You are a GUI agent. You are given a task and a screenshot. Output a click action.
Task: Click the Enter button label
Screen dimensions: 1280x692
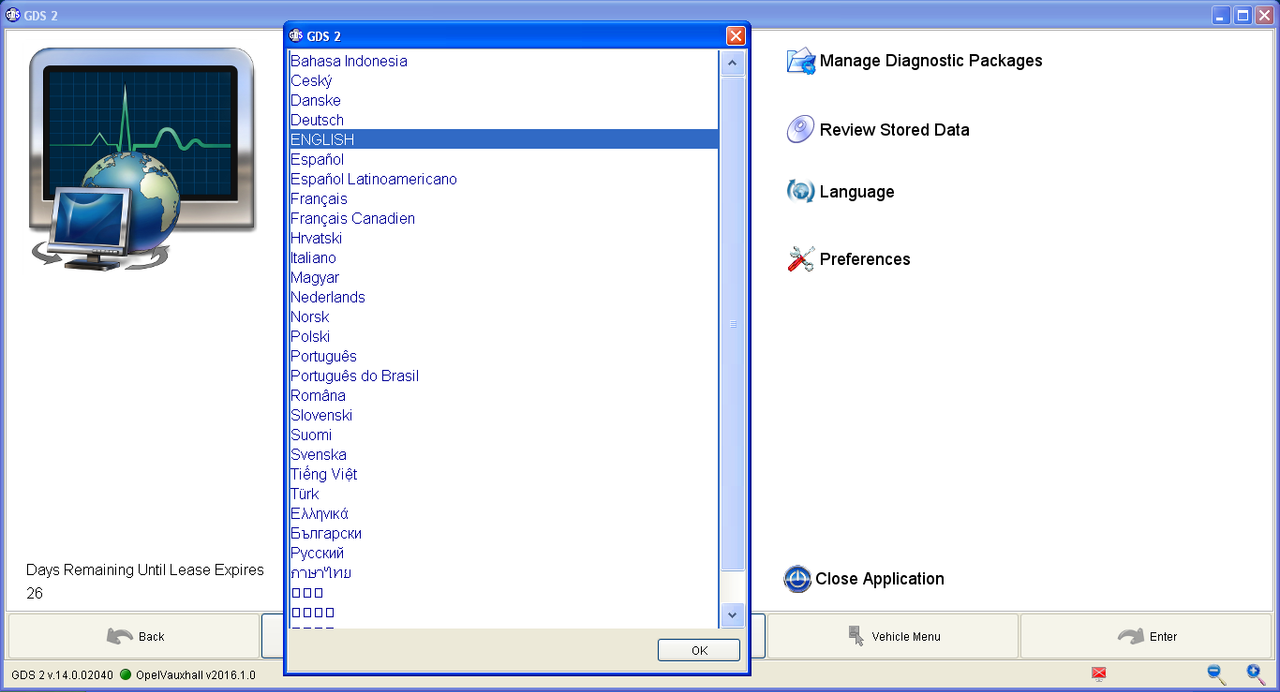pos(1164,637)
